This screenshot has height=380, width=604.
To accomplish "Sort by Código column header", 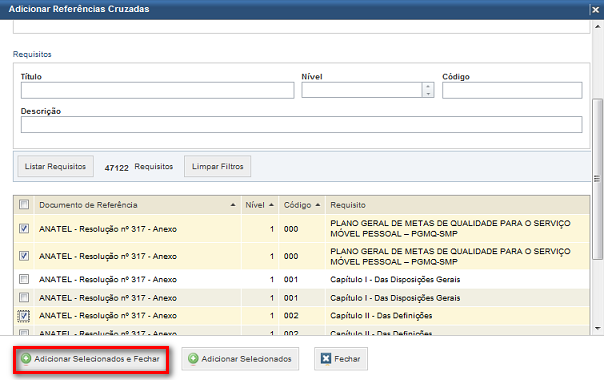I will click(x=302, y=205).
